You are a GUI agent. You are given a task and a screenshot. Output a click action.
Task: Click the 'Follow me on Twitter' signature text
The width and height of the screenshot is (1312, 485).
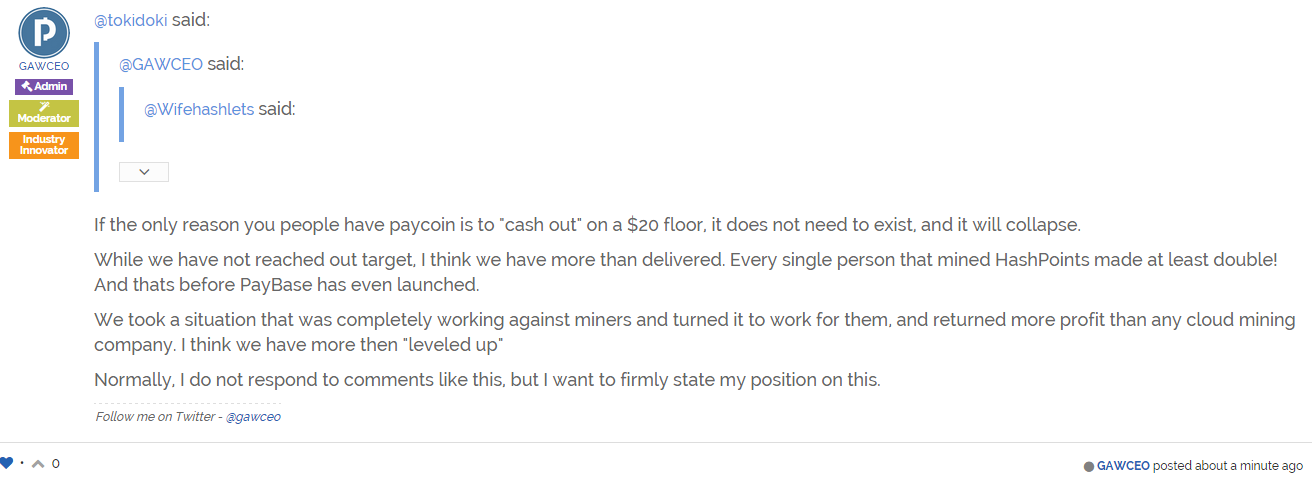pos(158,417)
